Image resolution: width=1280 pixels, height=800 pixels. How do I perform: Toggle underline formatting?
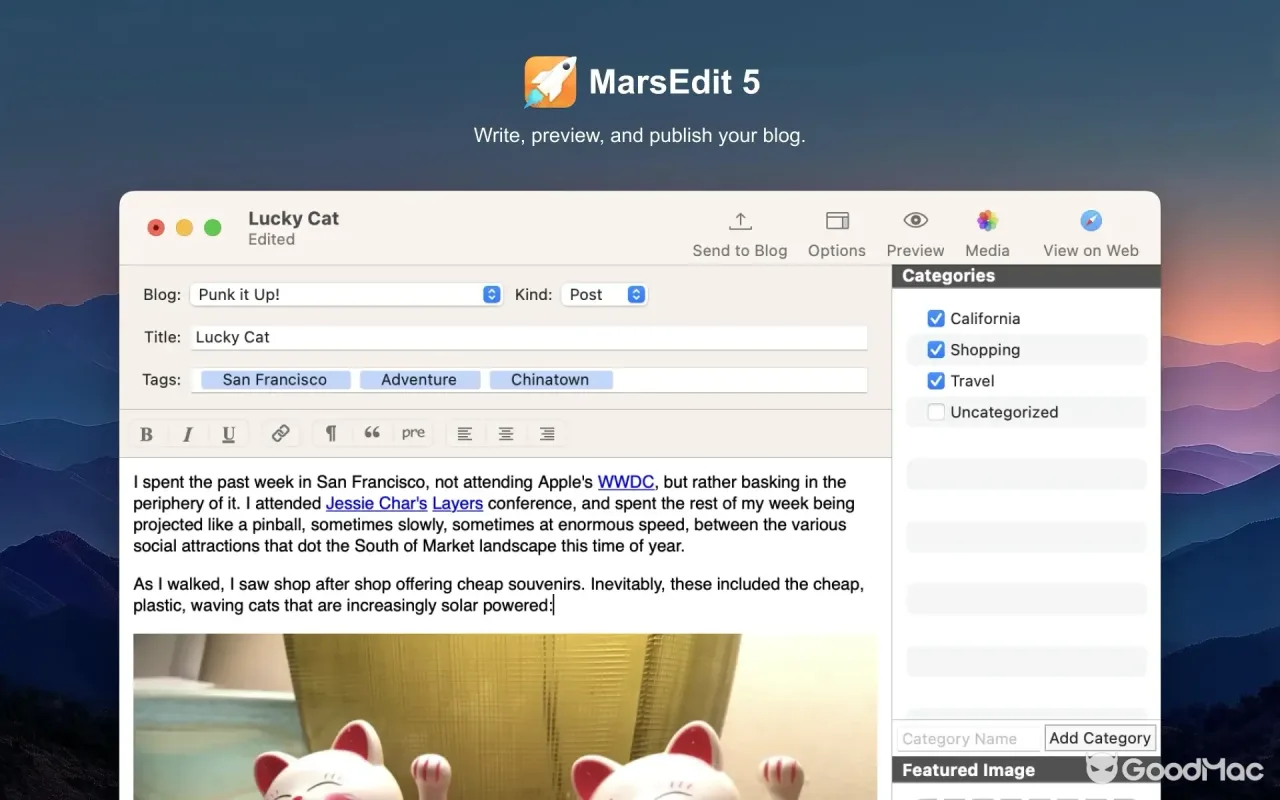[228, 434]
